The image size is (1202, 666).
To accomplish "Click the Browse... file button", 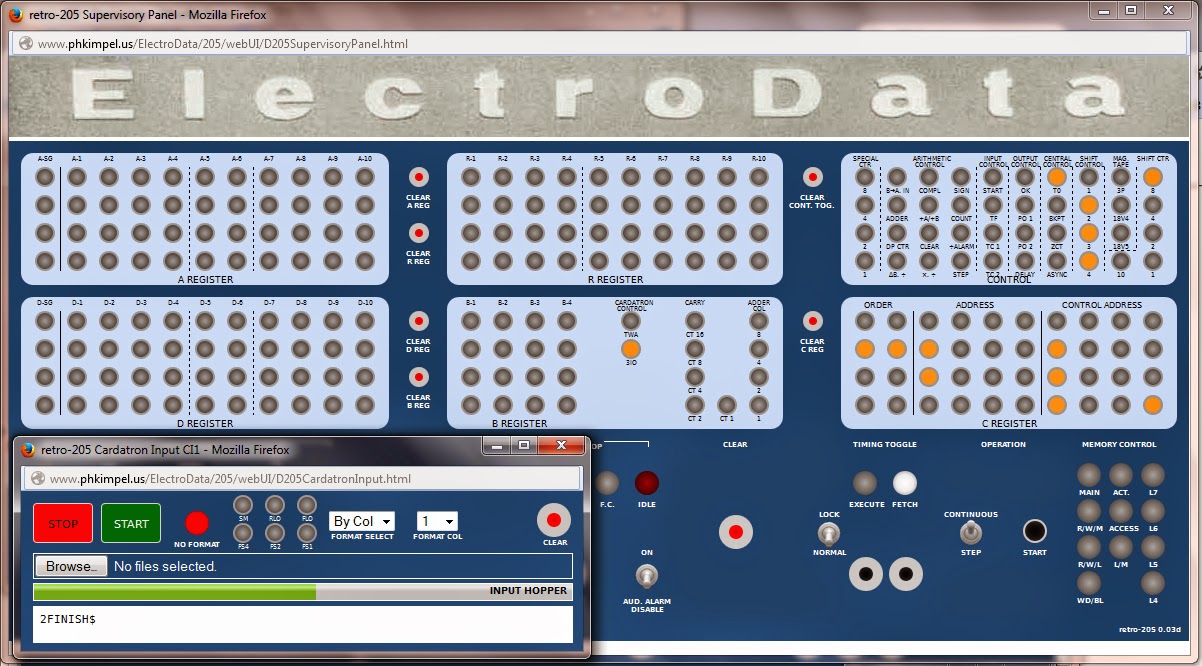I will tap(71, 566).
